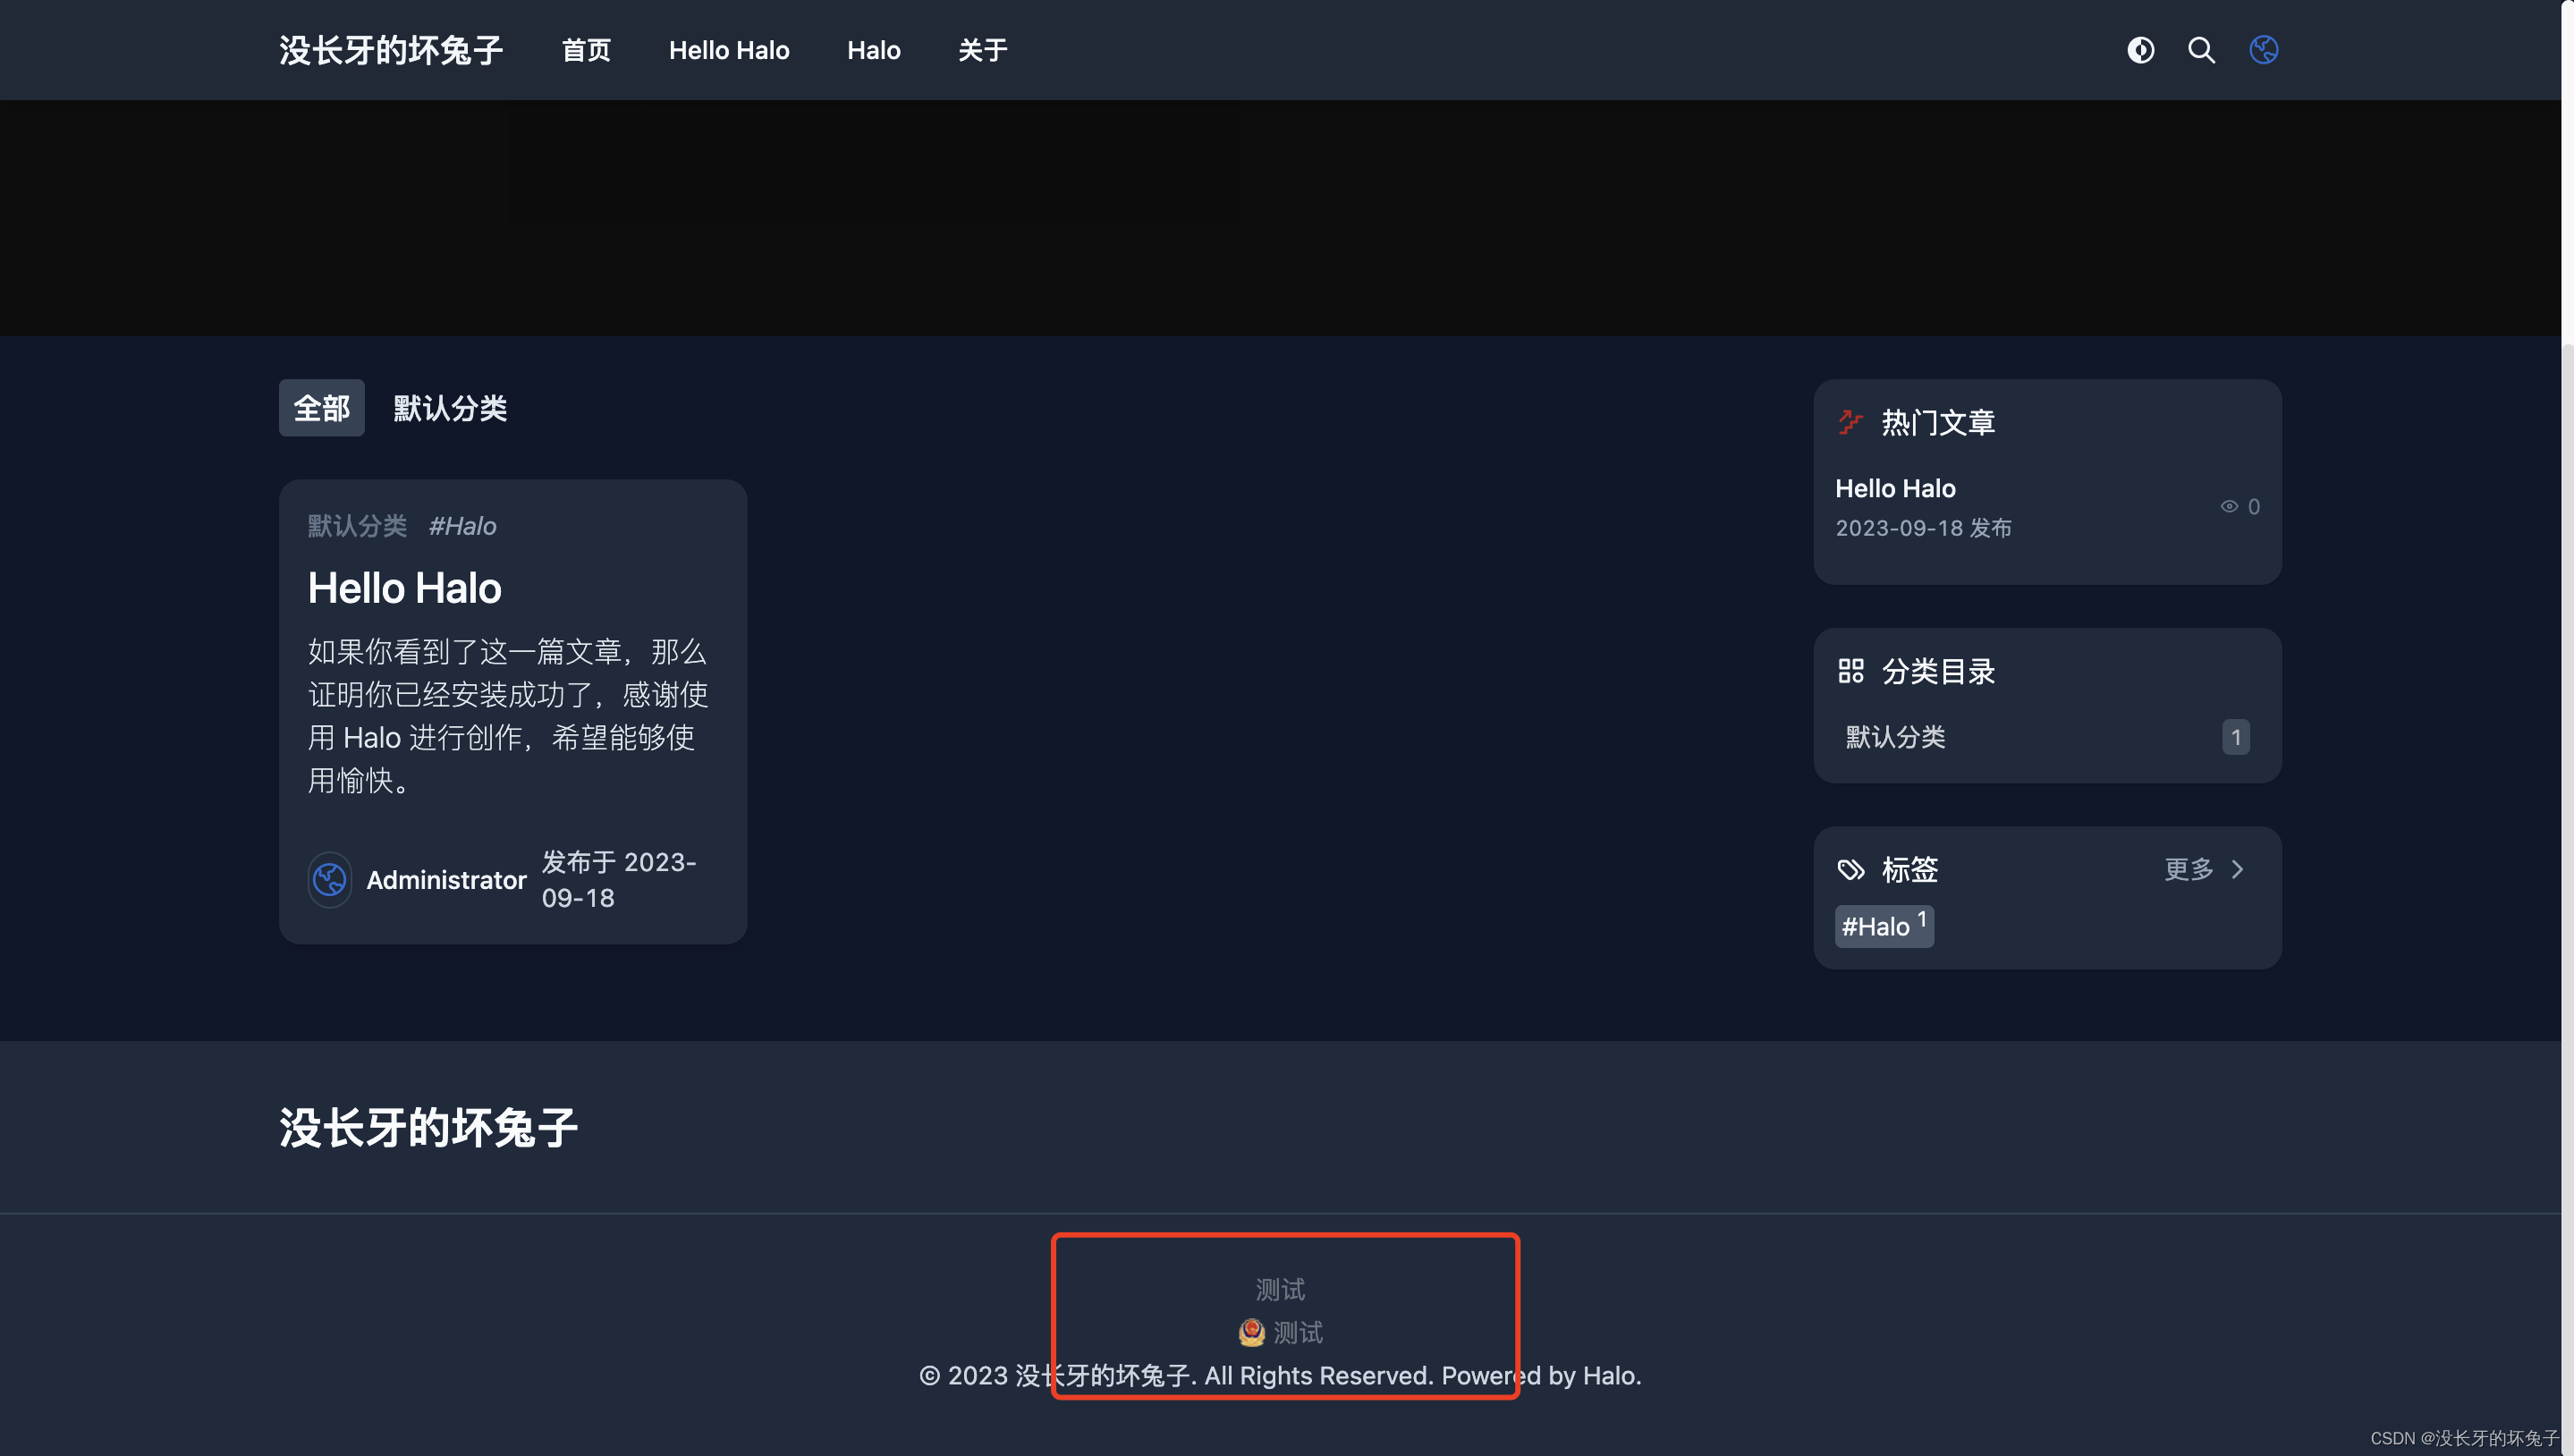Click the Halo link in the footer copyright
This screenshot has height=1456, width=2574.
[1609, 1376]
